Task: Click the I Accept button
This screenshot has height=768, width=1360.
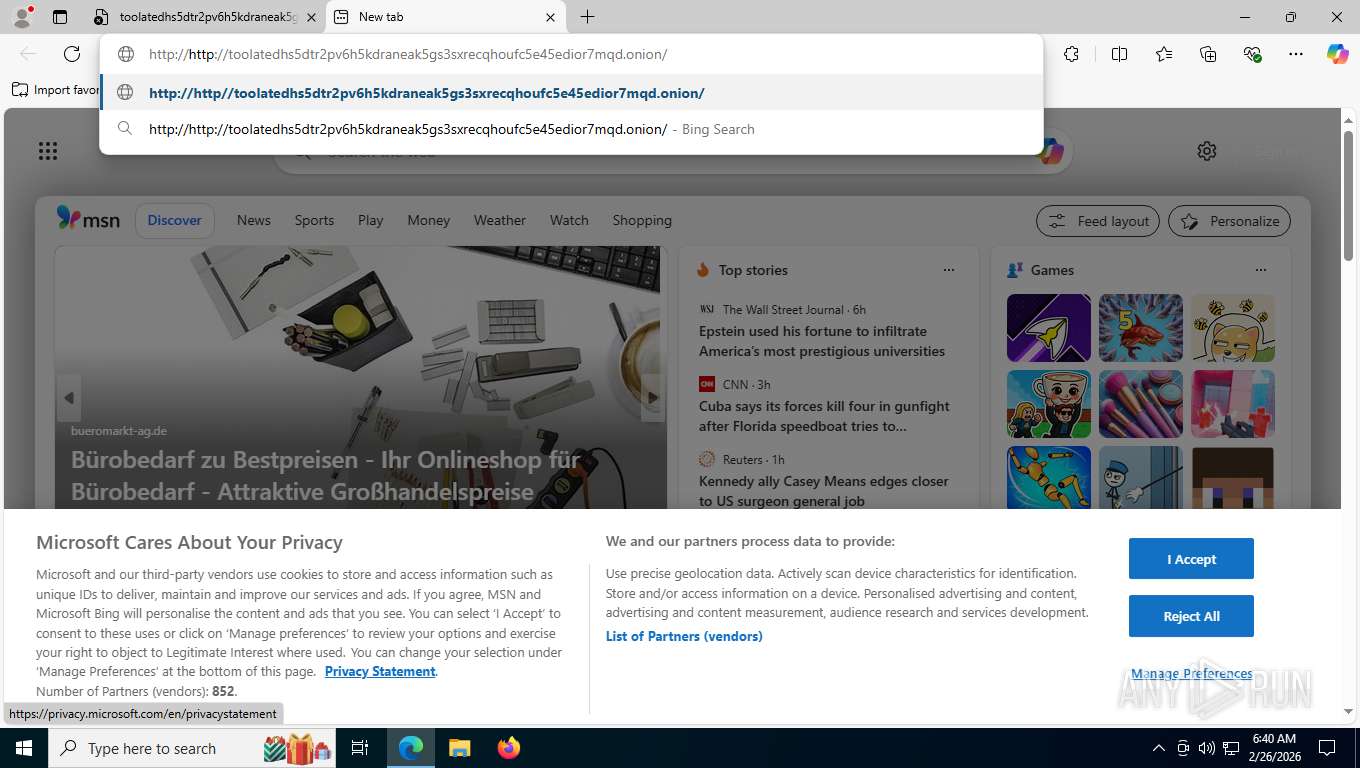Action: click(1191, 559)
